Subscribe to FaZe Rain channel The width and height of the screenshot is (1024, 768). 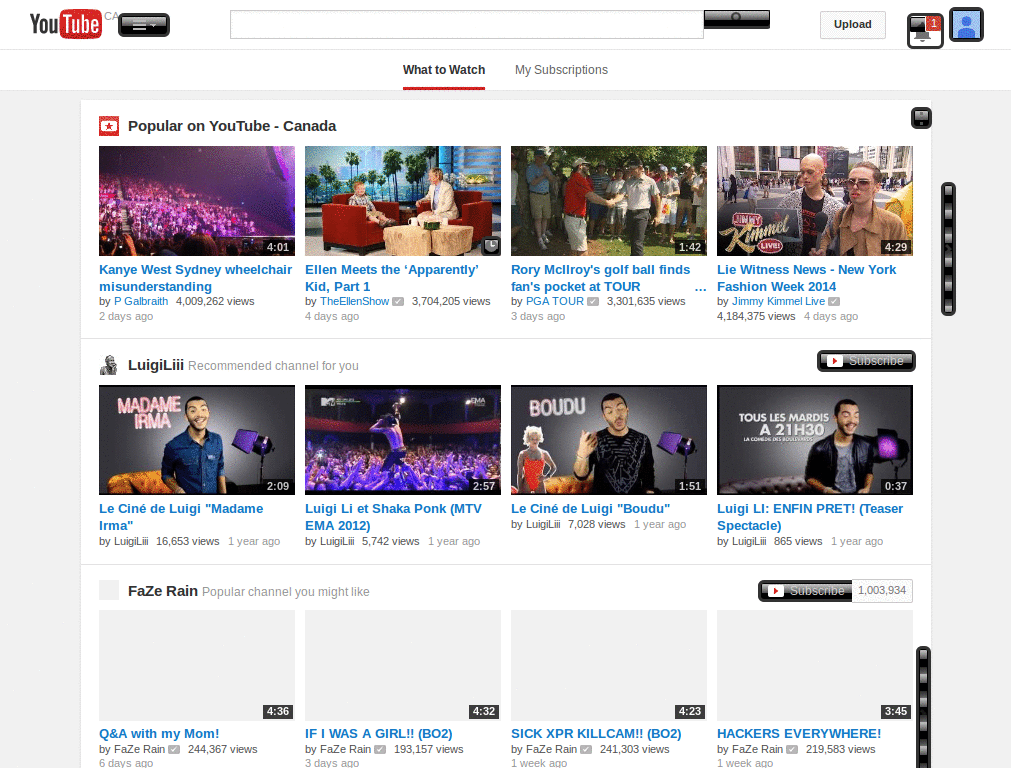(x=805, y=590)
